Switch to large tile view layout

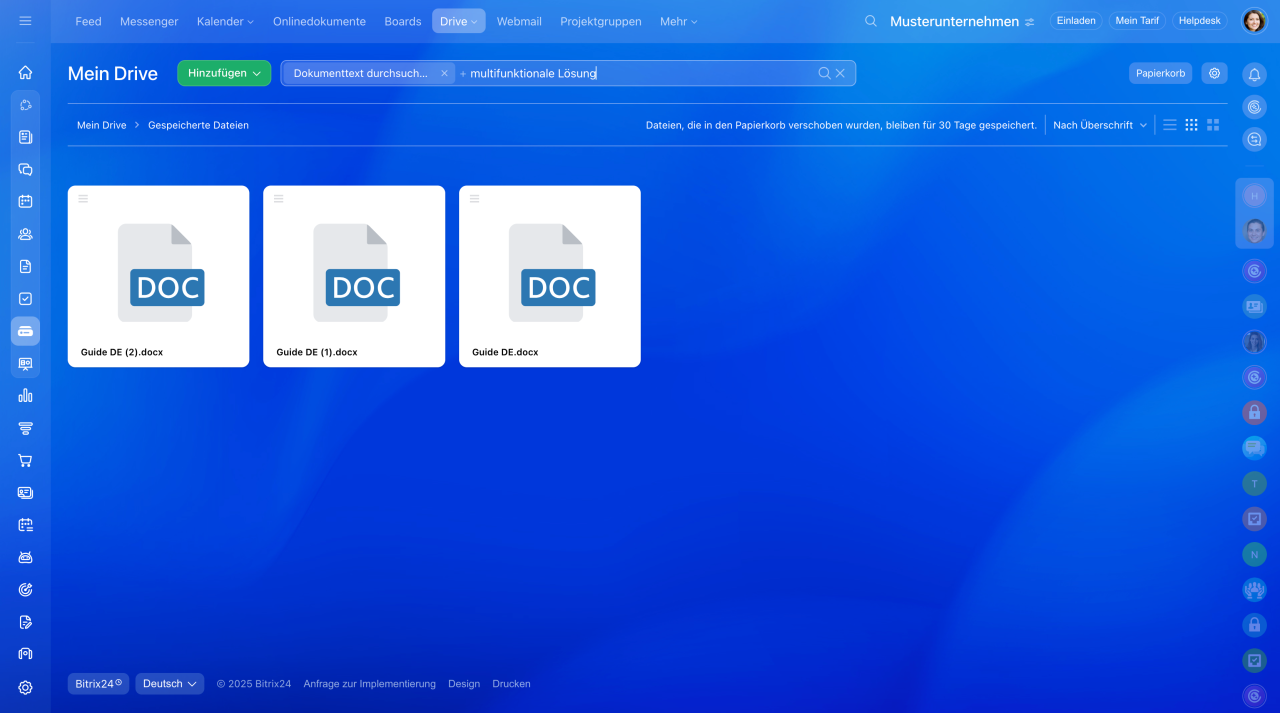[1213, 125]
